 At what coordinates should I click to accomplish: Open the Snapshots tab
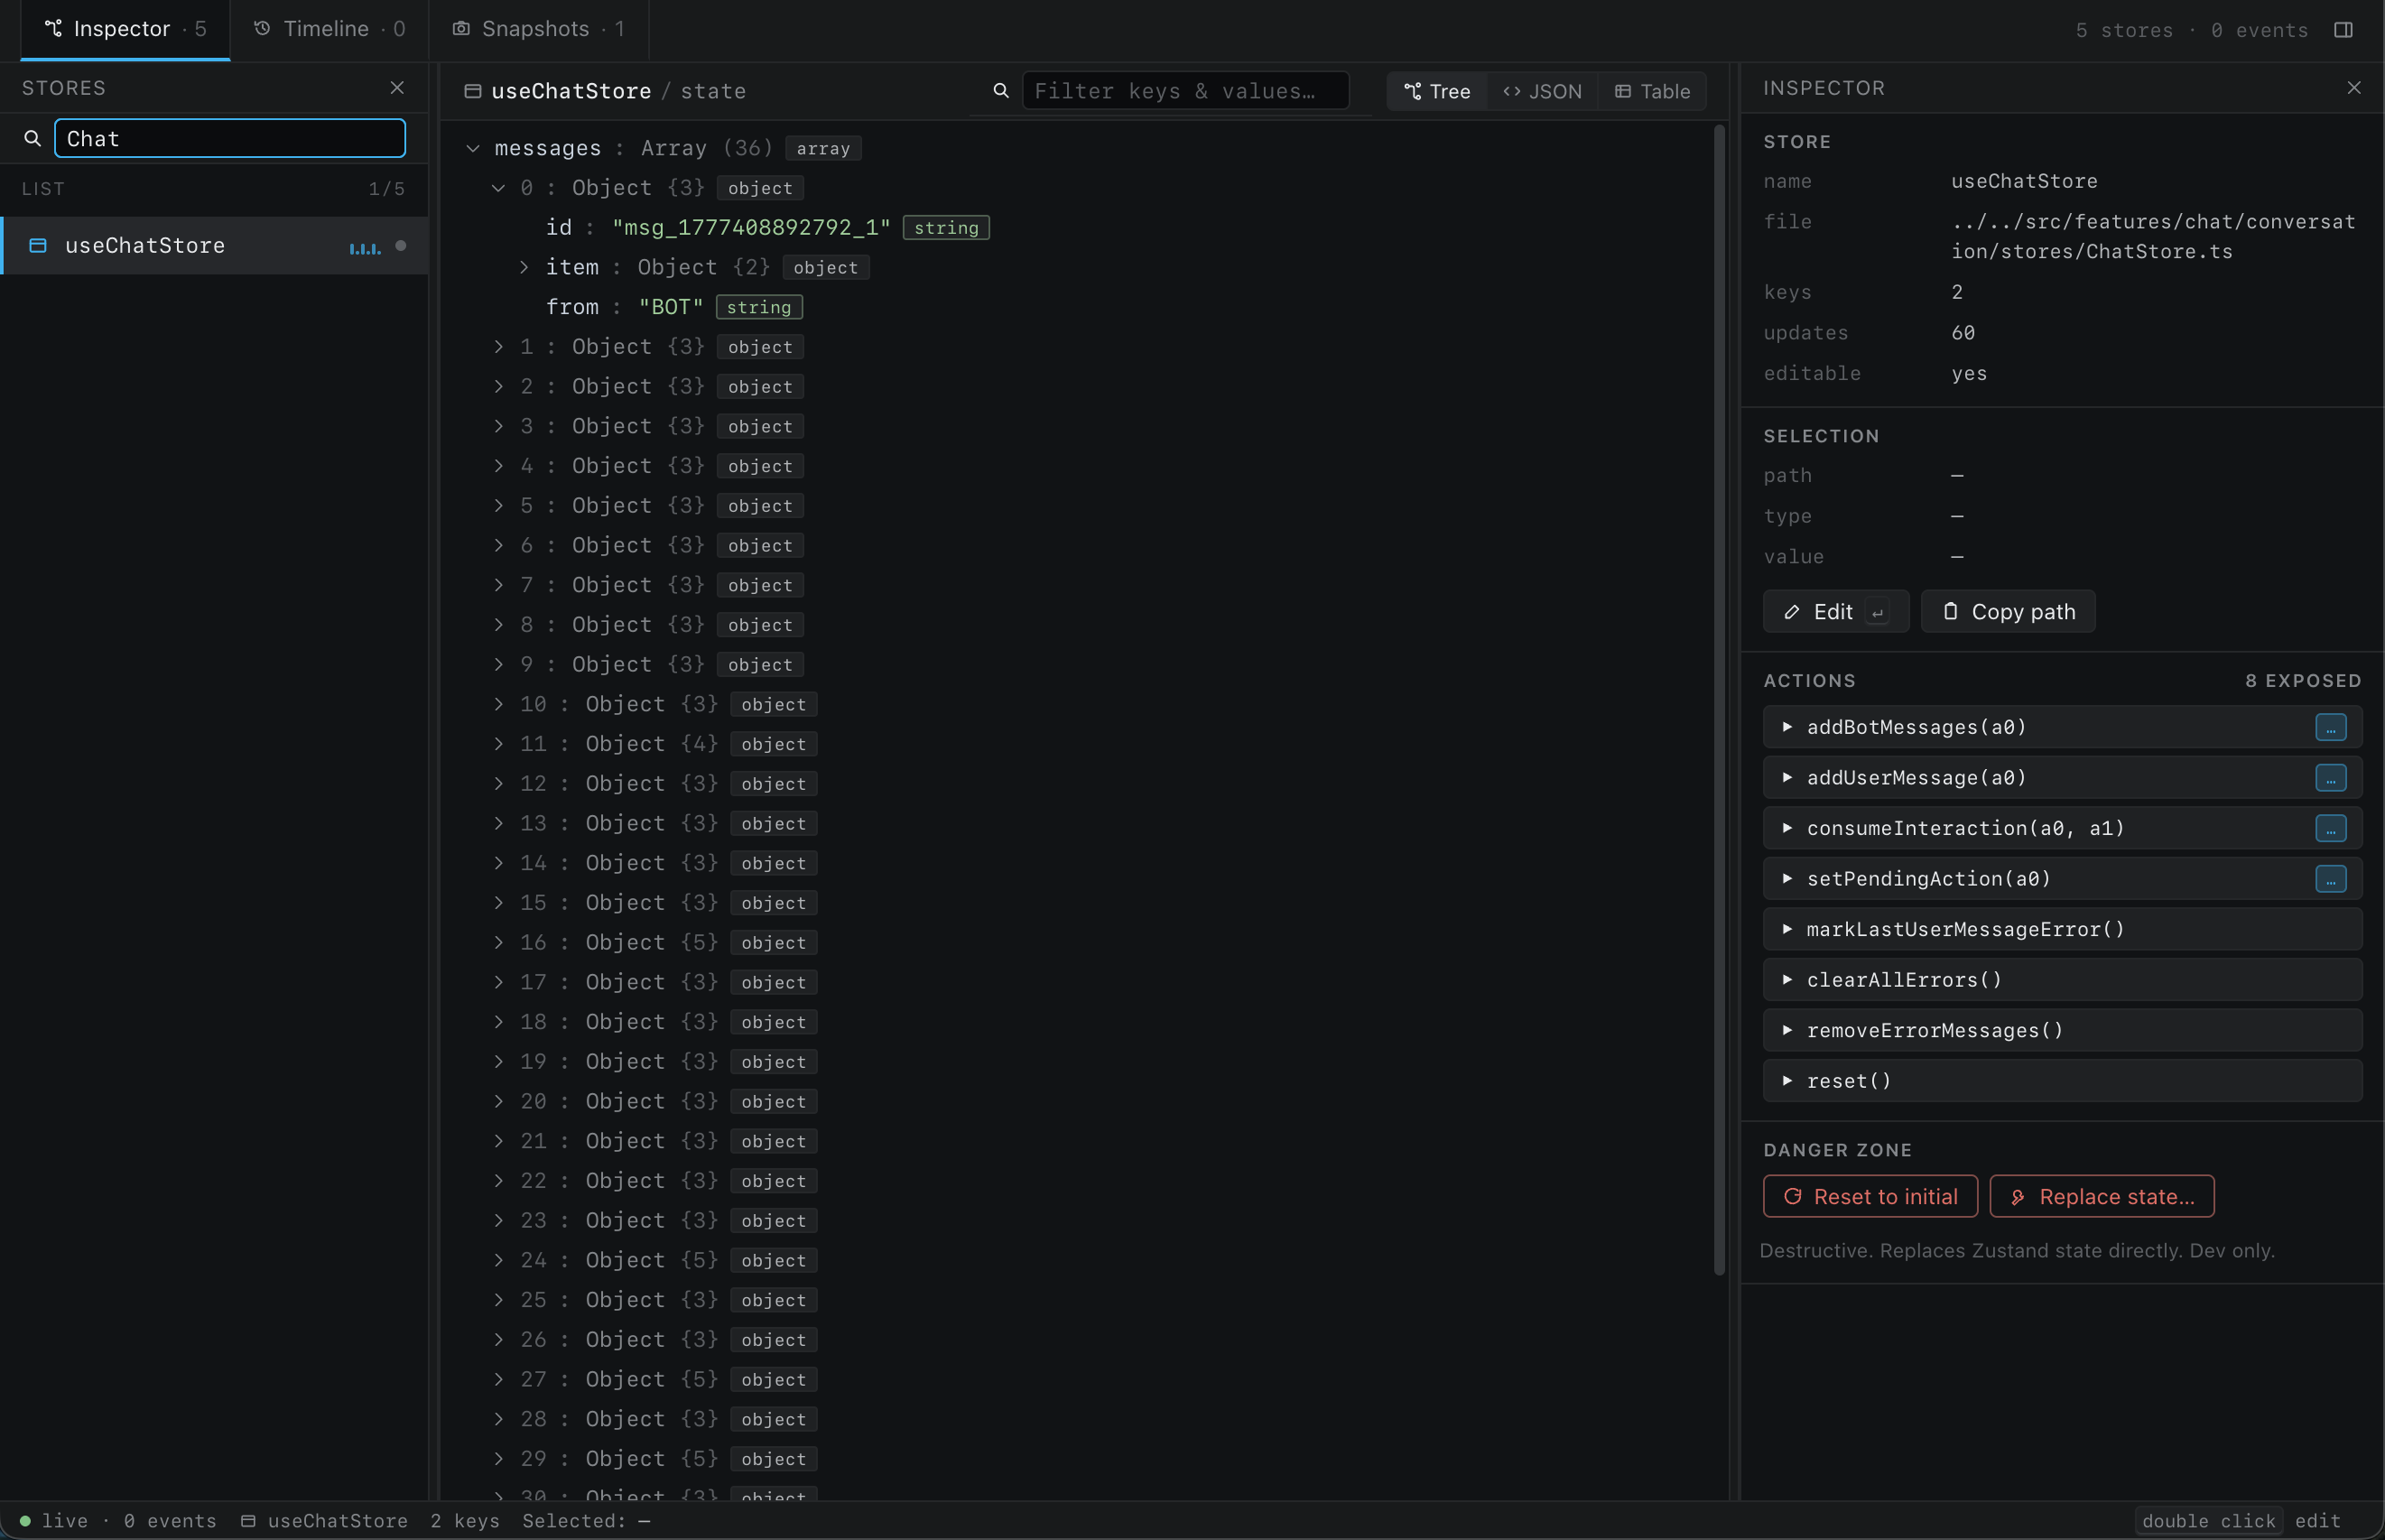click(539, 29)
